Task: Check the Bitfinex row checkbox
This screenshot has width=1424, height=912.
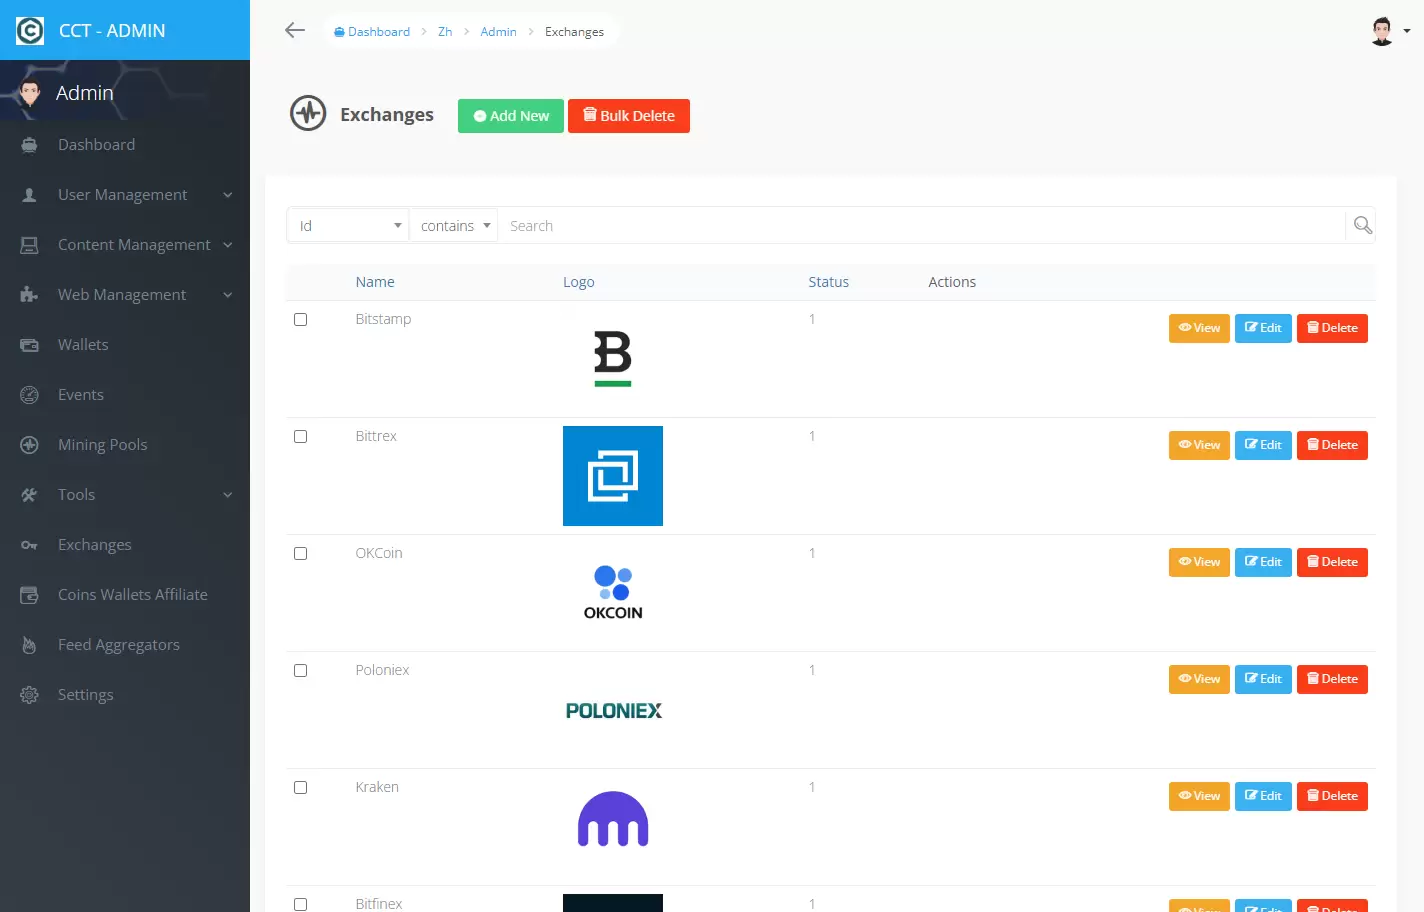Action: pyautogui.click(x=300, y=904)
